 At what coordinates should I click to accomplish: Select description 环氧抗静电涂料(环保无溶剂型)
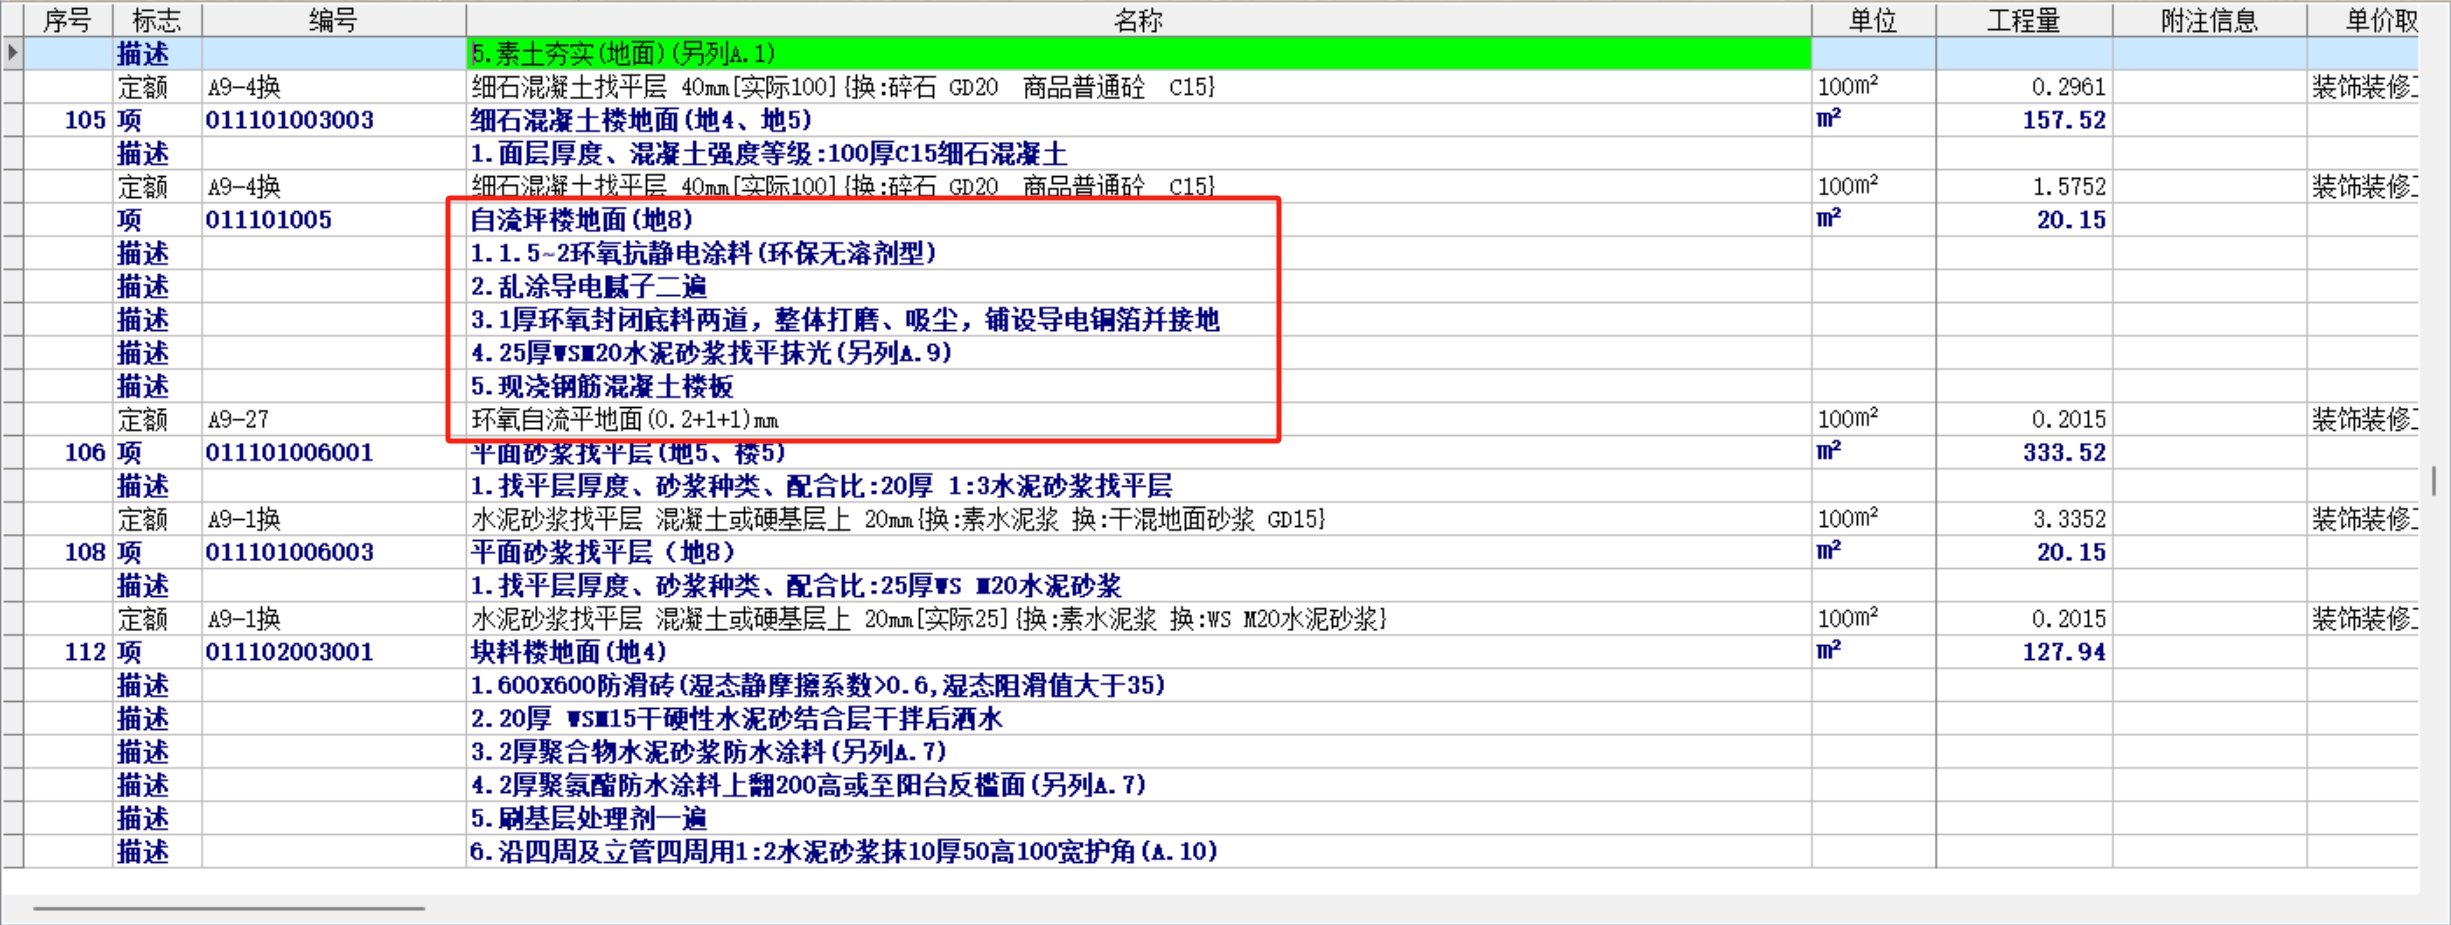tap(703, 253)
